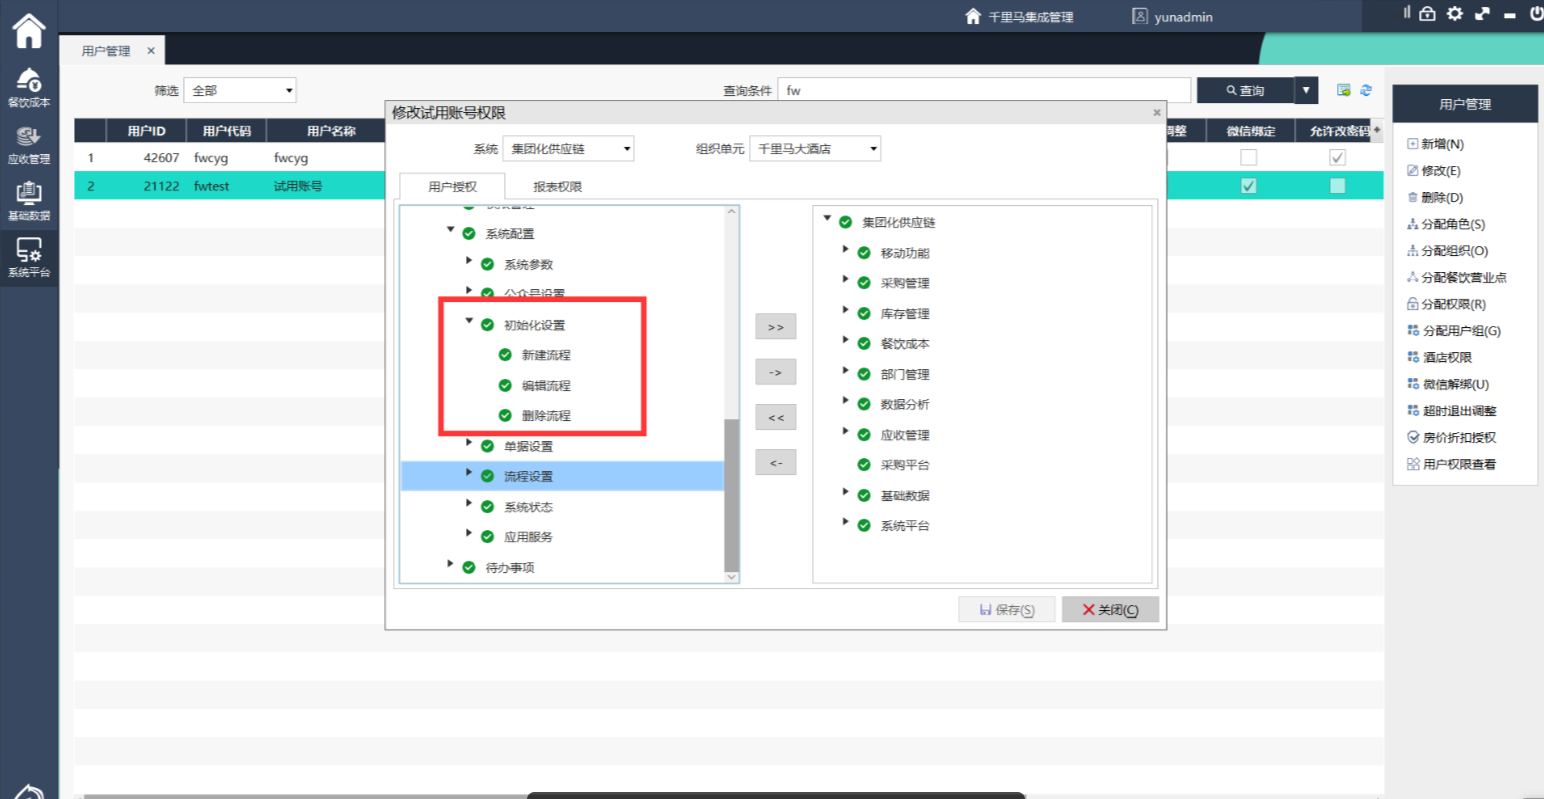The height and width of the screenshot is (799, 1544).
Task: Switch to the 报表权限 tab
Action: pos(557,187)
